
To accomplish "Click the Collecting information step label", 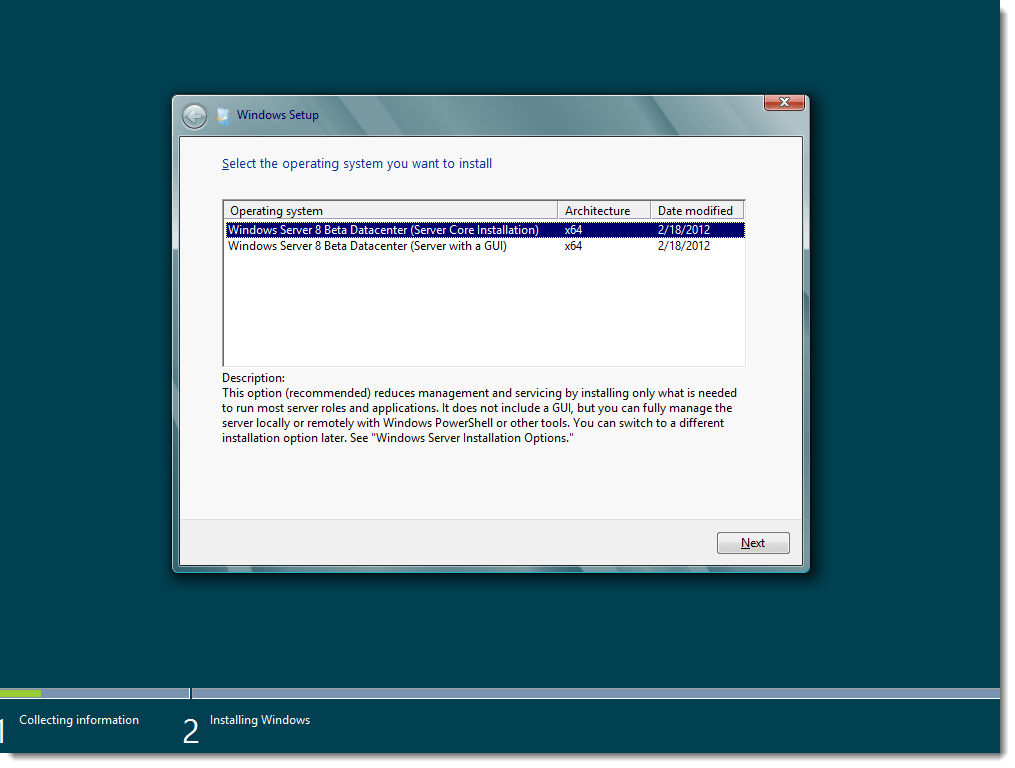I will (78, 719).
